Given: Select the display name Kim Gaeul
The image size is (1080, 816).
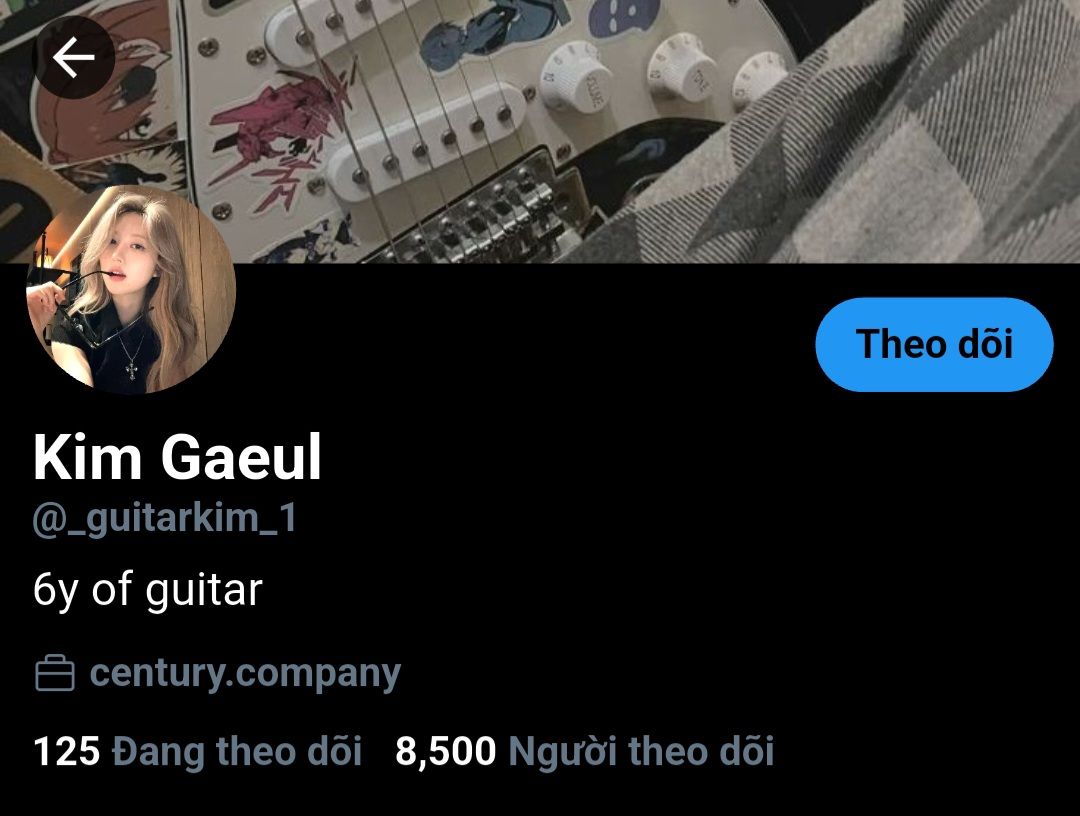Looking at the screenshot, I should click(177, 457).
